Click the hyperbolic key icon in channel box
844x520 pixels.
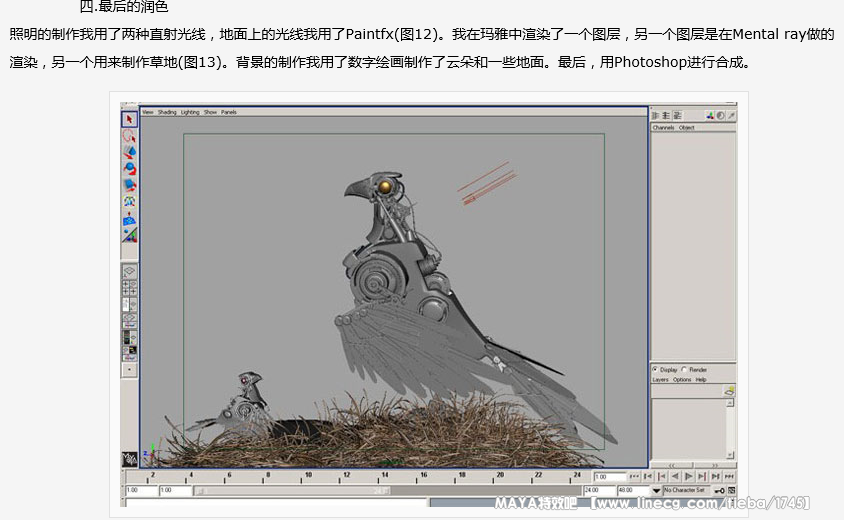click(731, 116)
